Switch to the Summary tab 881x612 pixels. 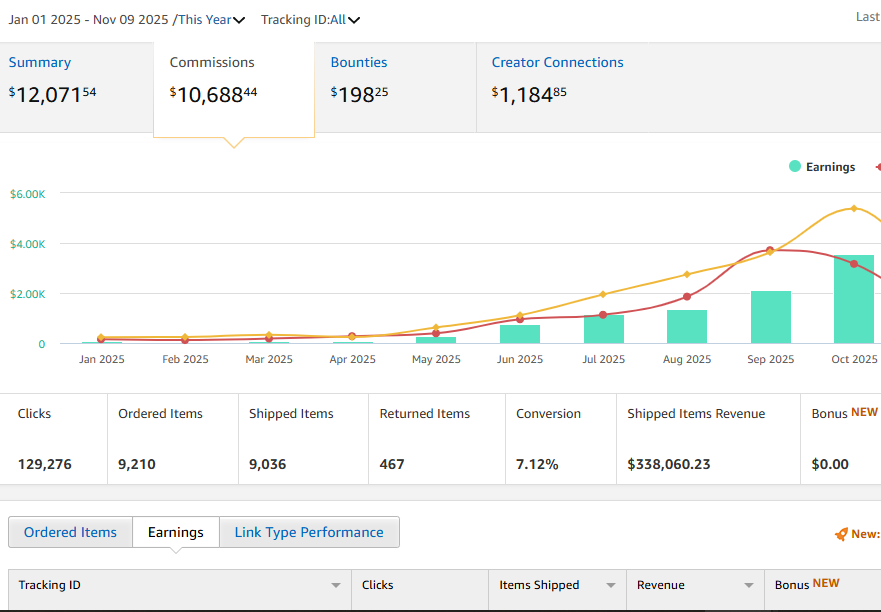(76, 87)
